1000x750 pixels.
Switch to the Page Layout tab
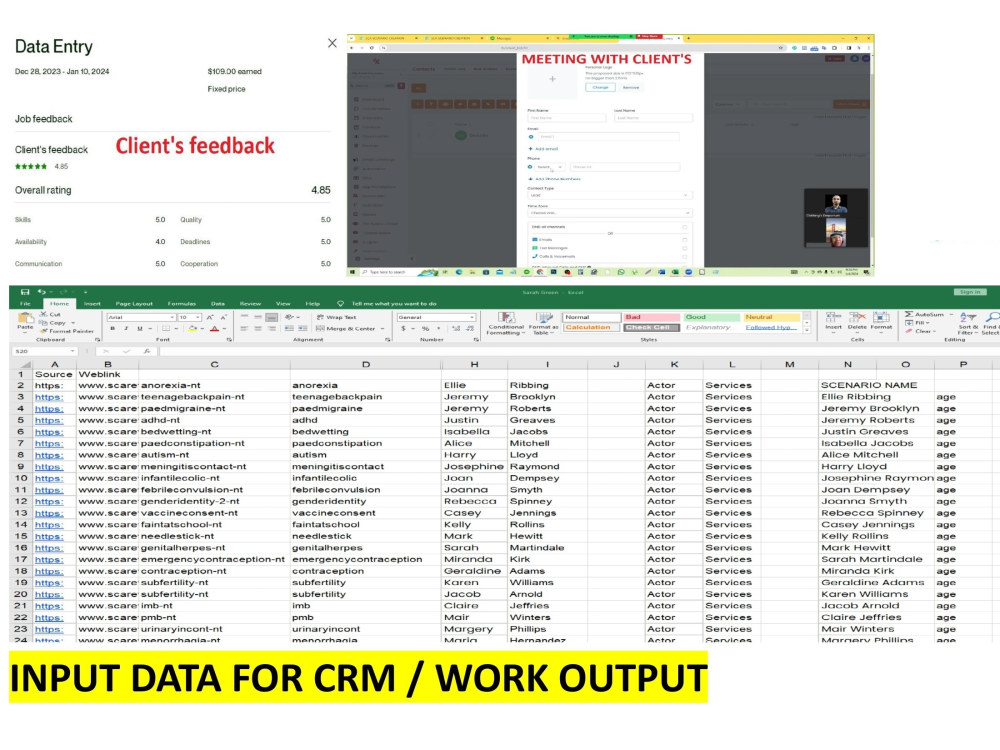(x=134, y=304)
